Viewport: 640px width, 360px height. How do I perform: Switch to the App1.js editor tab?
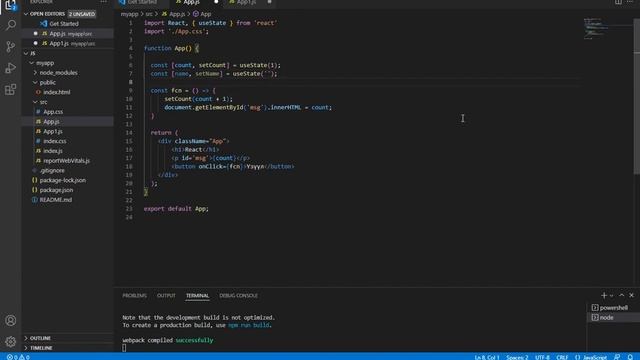(246, 2)
